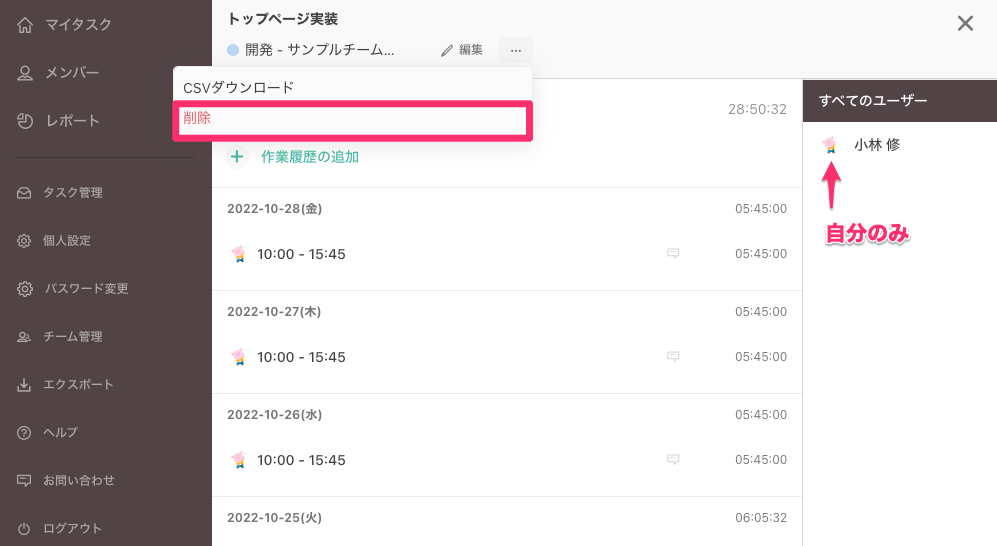Open 個人設定 personal settings

pyautogui.click(x=66, y=241)
